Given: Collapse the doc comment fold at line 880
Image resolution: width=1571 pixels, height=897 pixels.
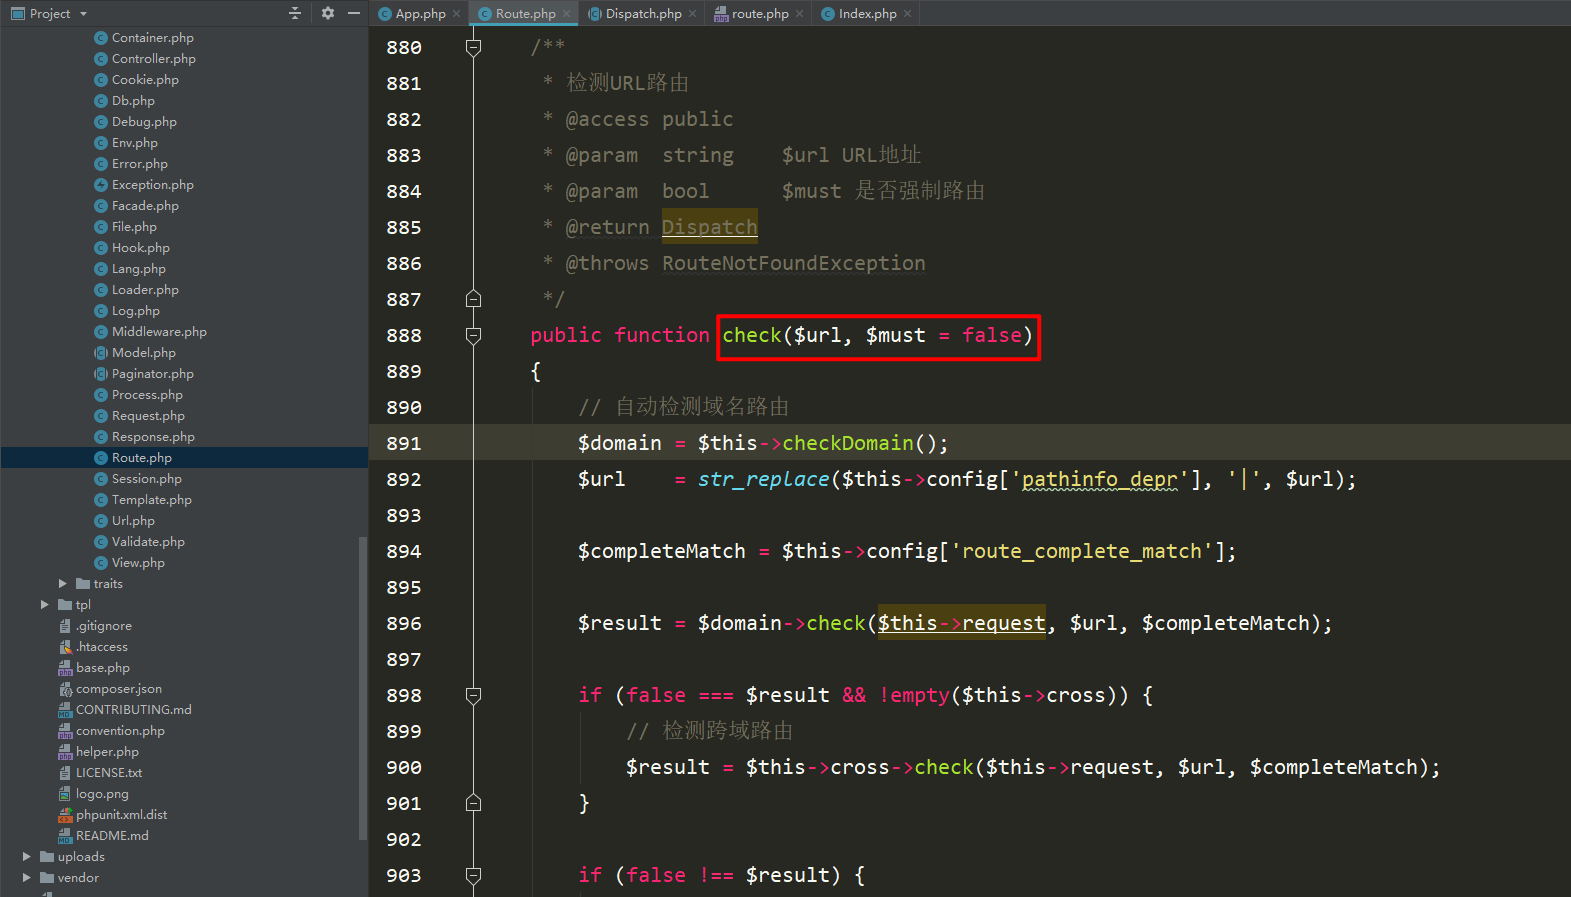Looking at the screenshot, I should coord(474,47).
